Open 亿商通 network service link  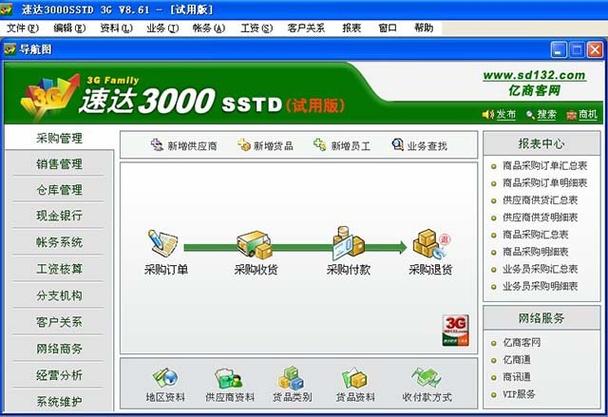click(516, 360)
